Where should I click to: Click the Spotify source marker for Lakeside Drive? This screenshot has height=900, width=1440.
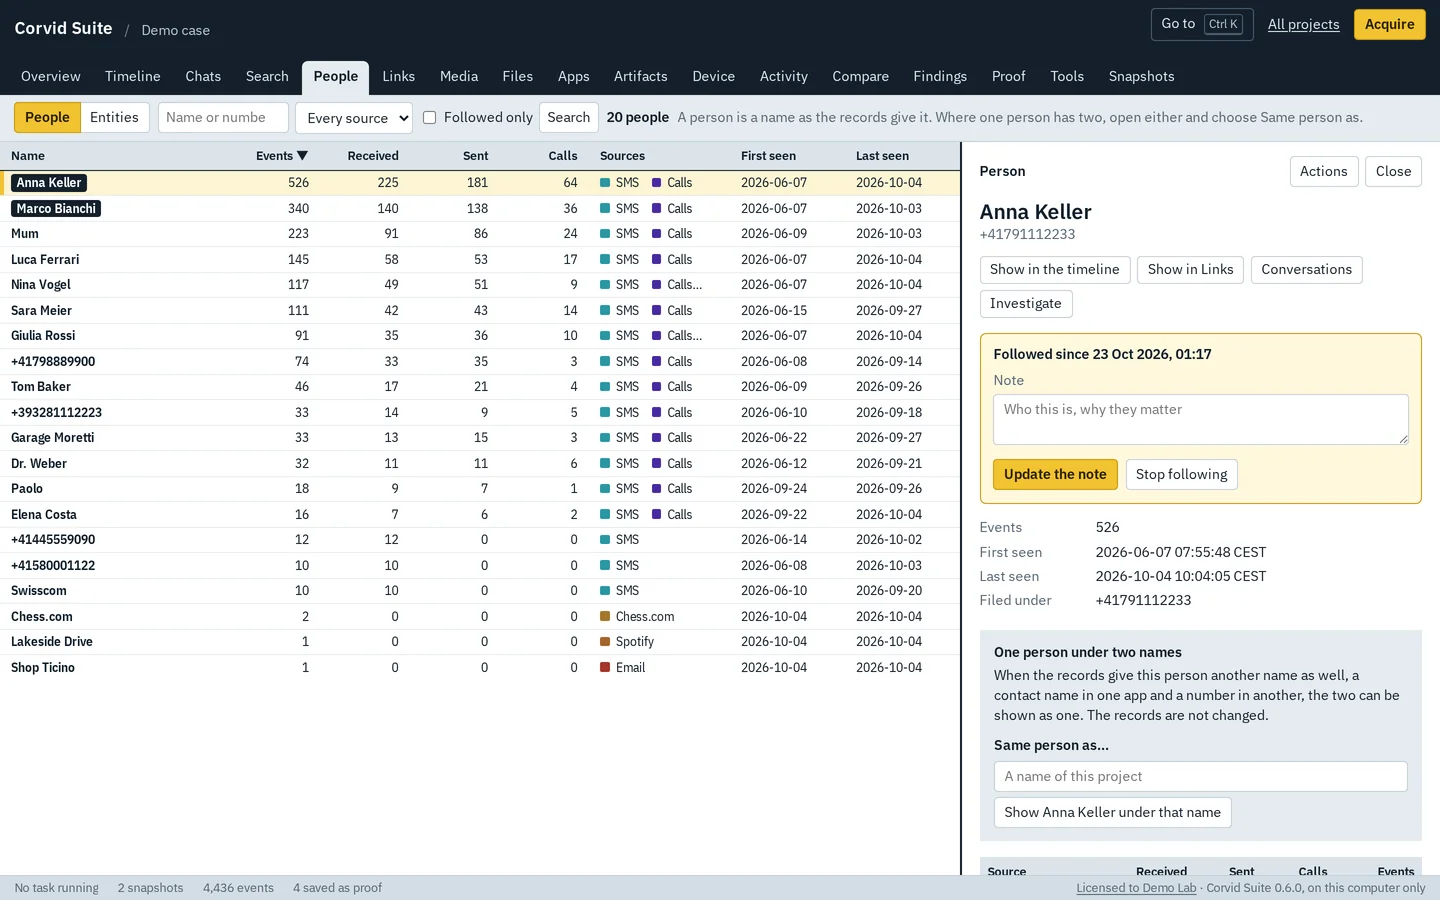pos(605,642)
